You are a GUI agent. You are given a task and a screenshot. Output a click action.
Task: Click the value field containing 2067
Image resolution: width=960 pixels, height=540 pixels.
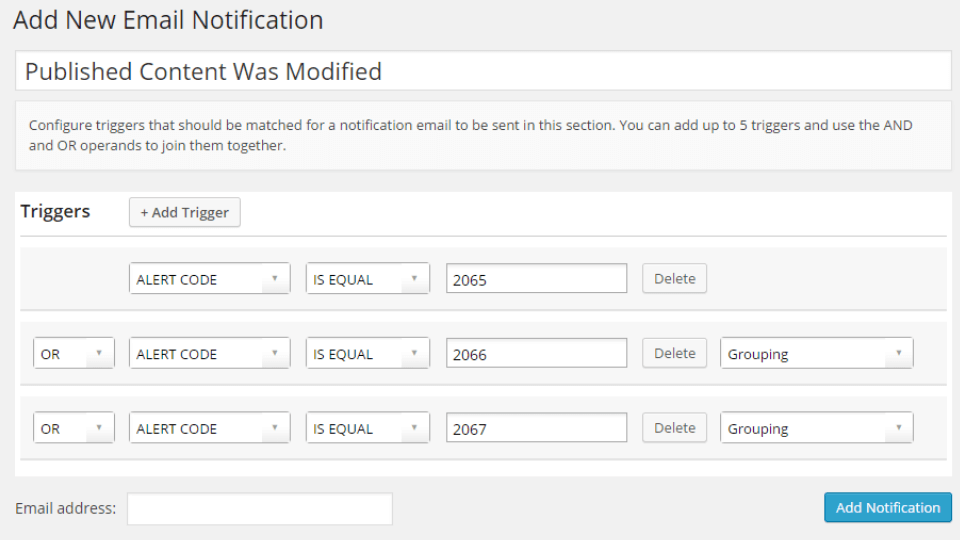coord(536,428)
